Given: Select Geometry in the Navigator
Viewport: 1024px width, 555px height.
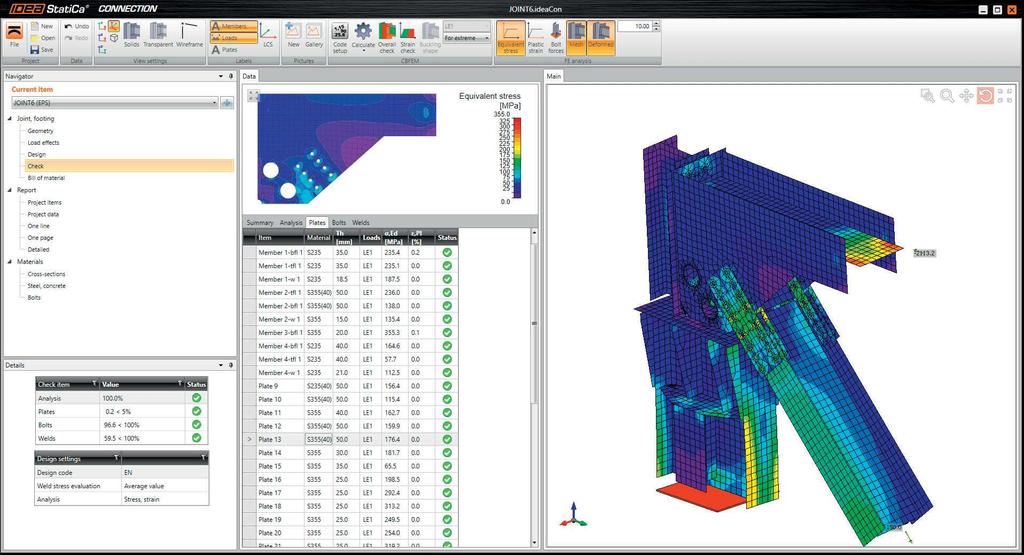Looking at the screenshot, I should 40,131.
